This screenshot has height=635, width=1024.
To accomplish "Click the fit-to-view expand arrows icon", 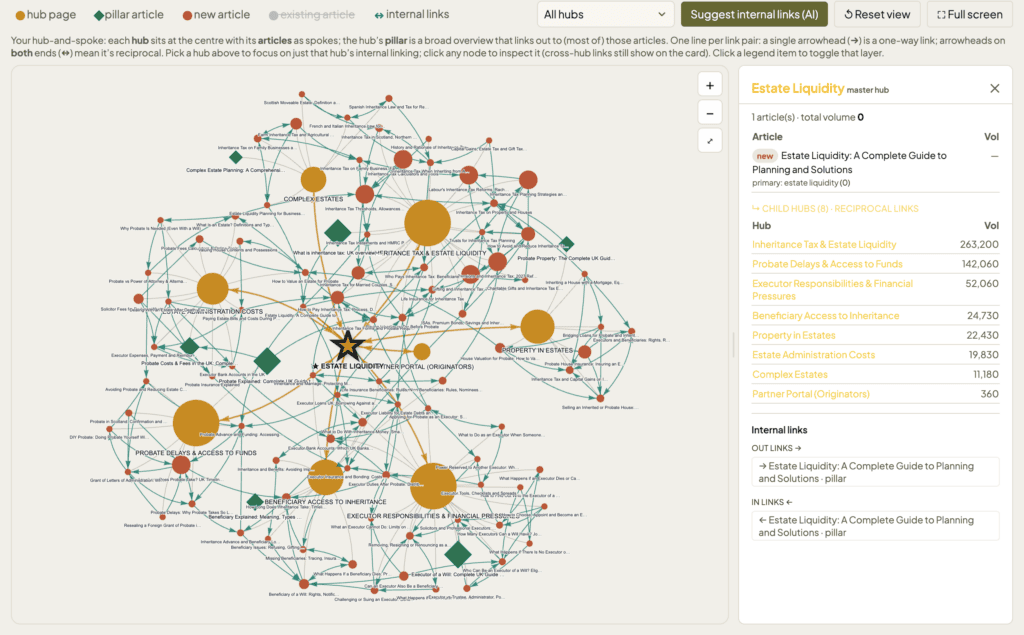I will pos(710,140).
